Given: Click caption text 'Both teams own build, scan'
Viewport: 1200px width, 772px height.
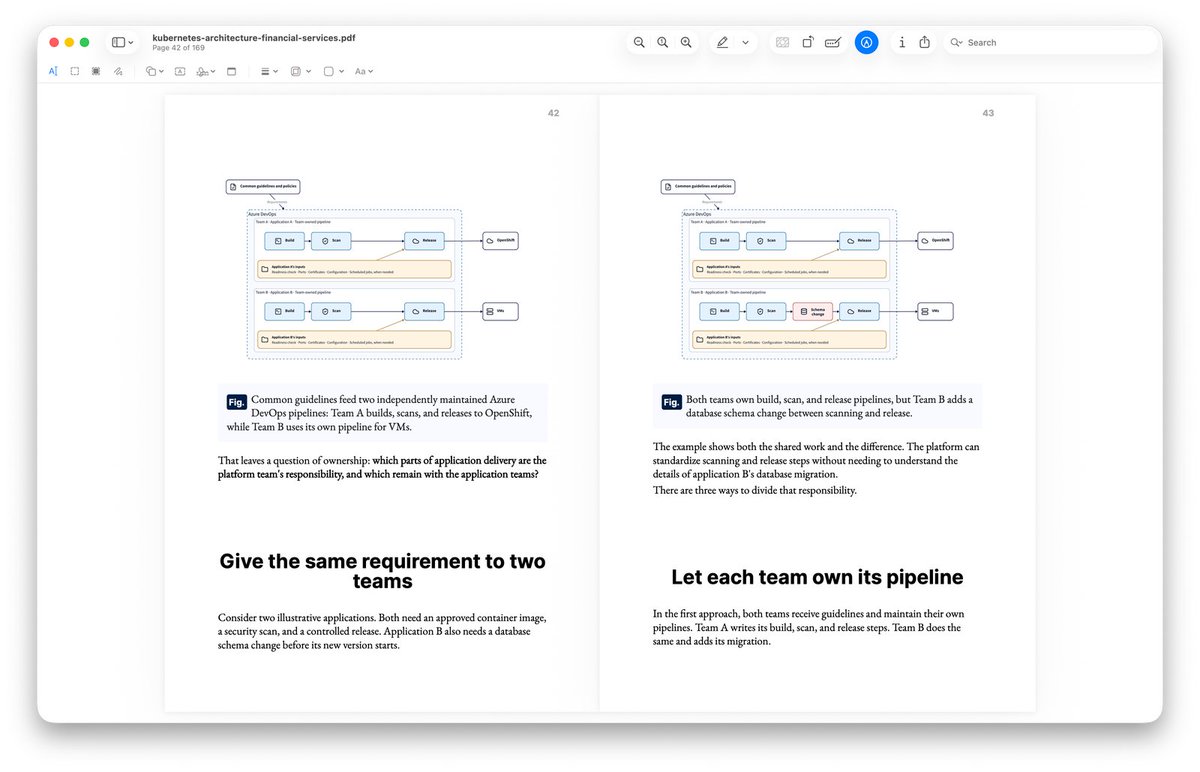Looking at the screenshot, I should (x=829, y=406).
